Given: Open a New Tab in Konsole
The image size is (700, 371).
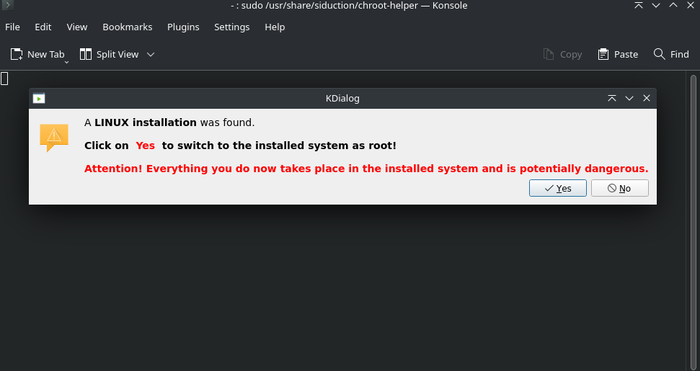Looking at the screenshot, I should tap(38, 54).
